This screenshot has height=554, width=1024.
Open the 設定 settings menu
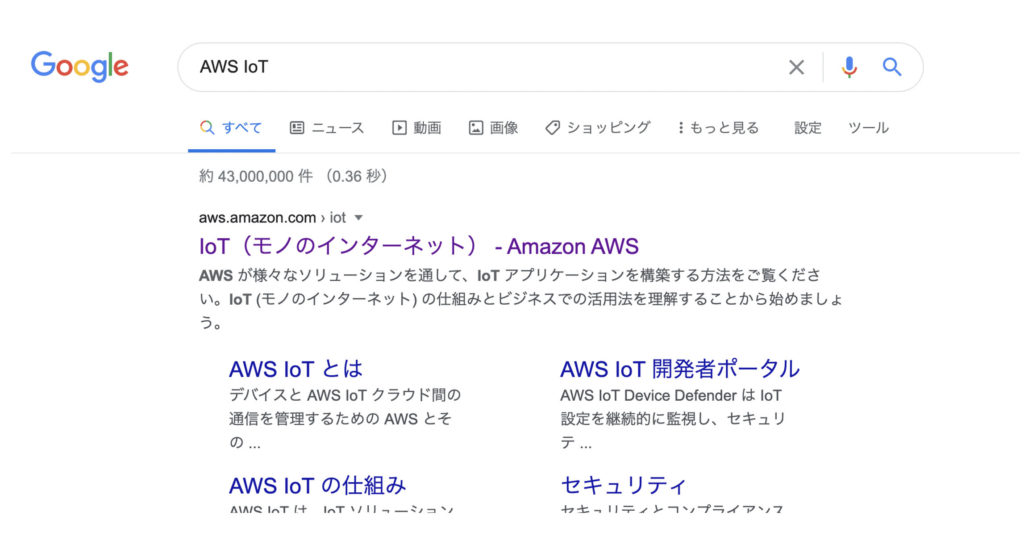pyautogui.click(x=808, y=128)
